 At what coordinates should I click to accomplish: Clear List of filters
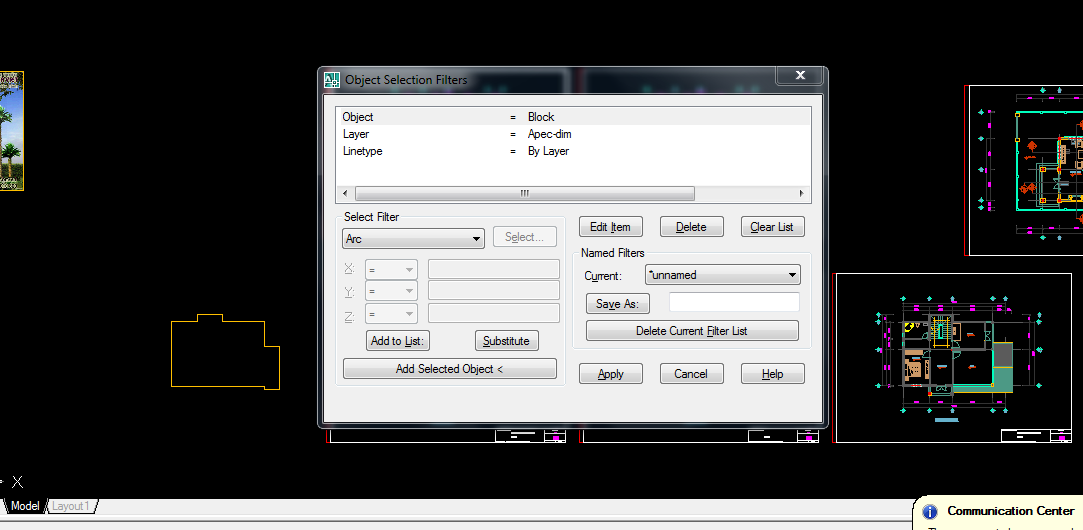pos(772,227)
